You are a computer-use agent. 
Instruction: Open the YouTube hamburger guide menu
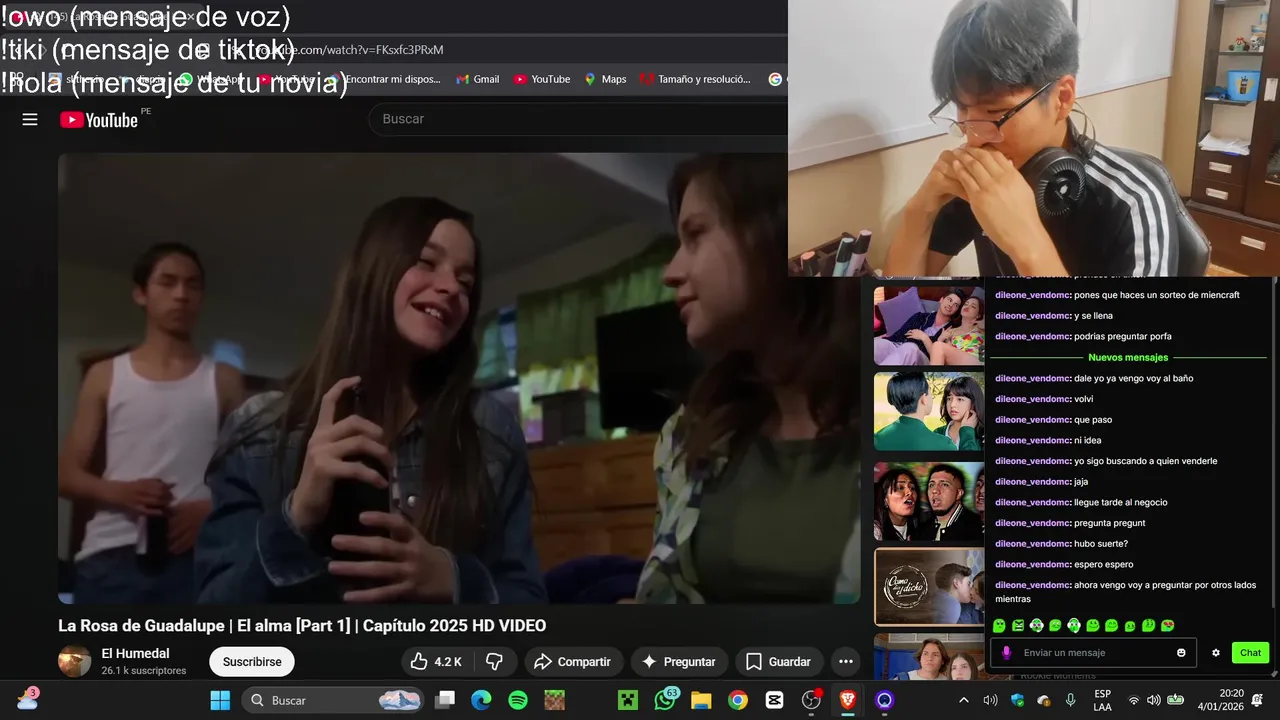click(30, 120)
